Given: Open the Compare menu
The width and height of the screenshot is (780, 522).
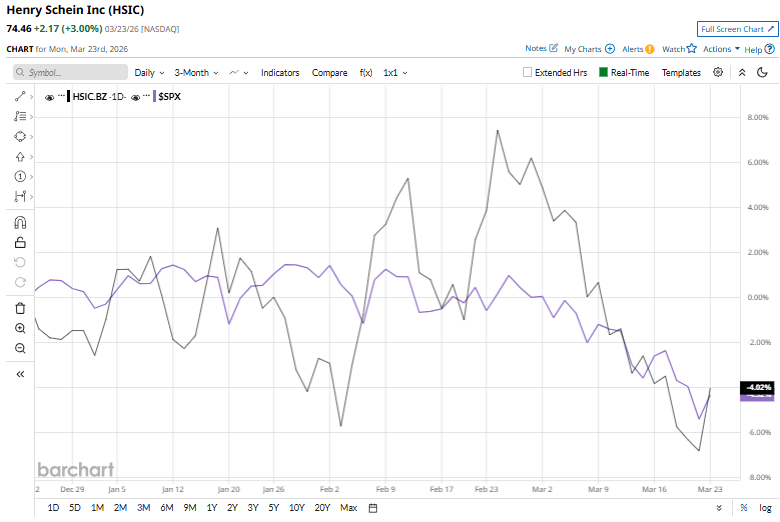Looking at the screenshot, I should pos(329,73).
